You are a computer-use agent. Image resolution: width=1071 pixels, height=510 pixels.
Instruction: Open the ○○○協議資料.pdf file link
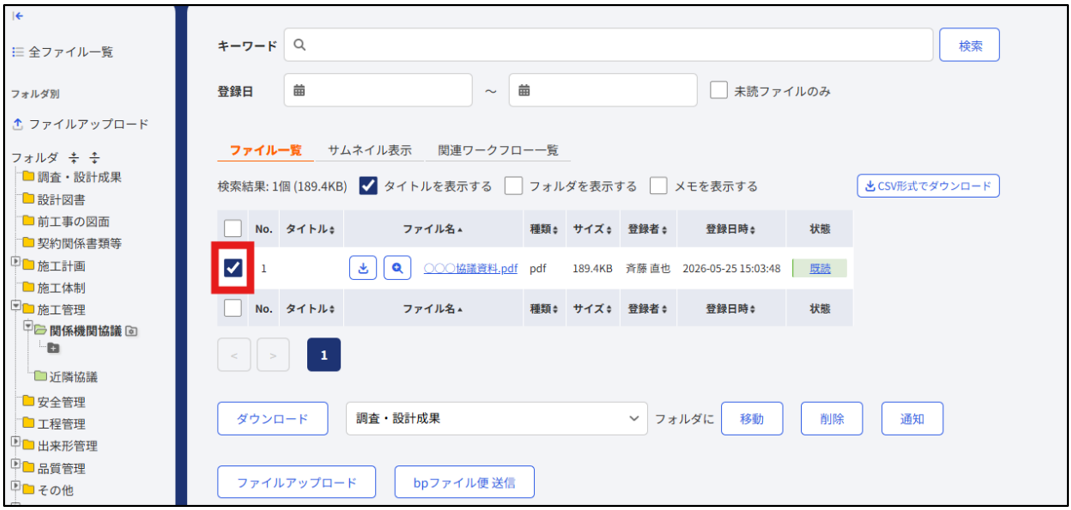coord(471,269)
